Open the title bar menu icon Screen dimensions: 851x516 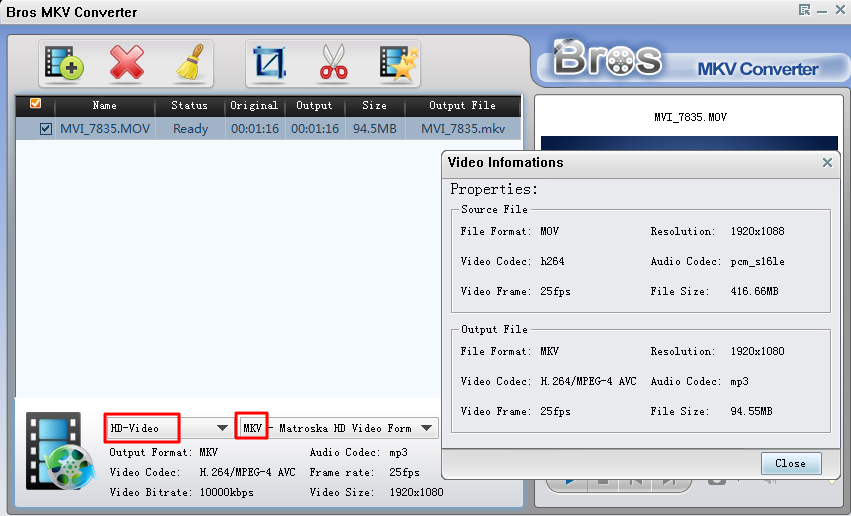[x=804, y=10]
